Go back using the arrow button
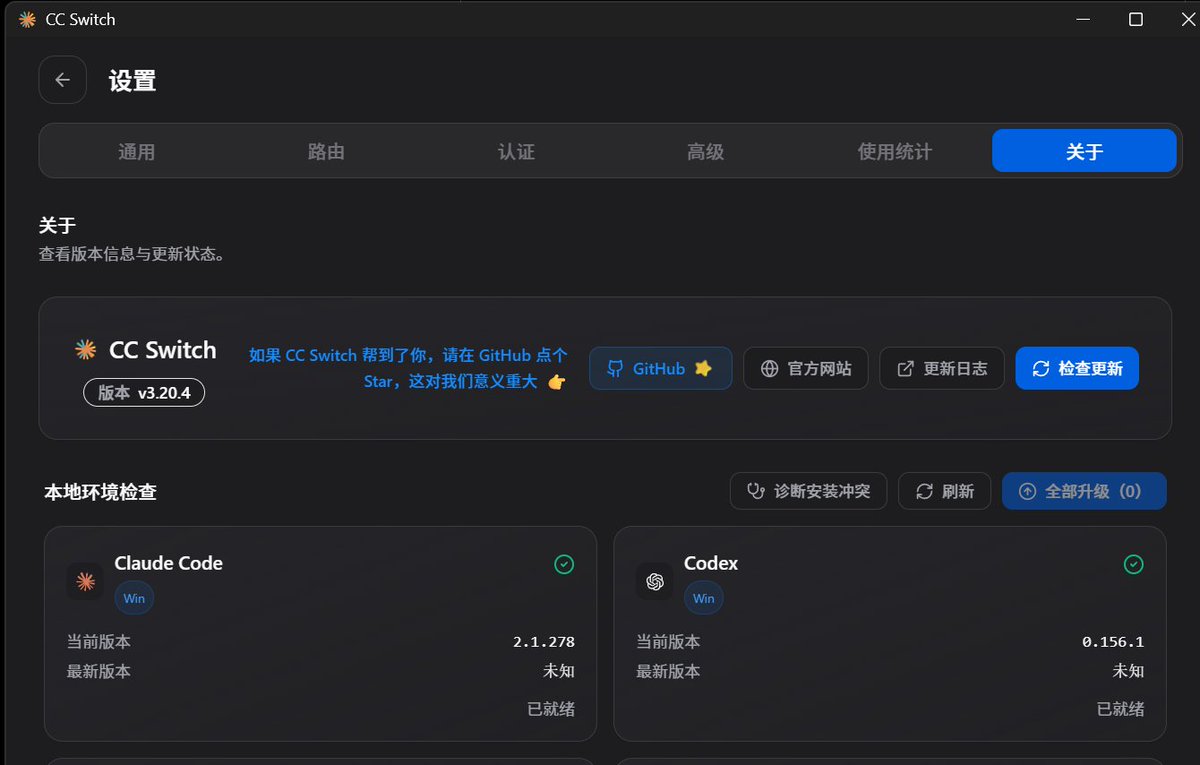Viewport: 1200px width, 765px height. [x=63, y=80]
